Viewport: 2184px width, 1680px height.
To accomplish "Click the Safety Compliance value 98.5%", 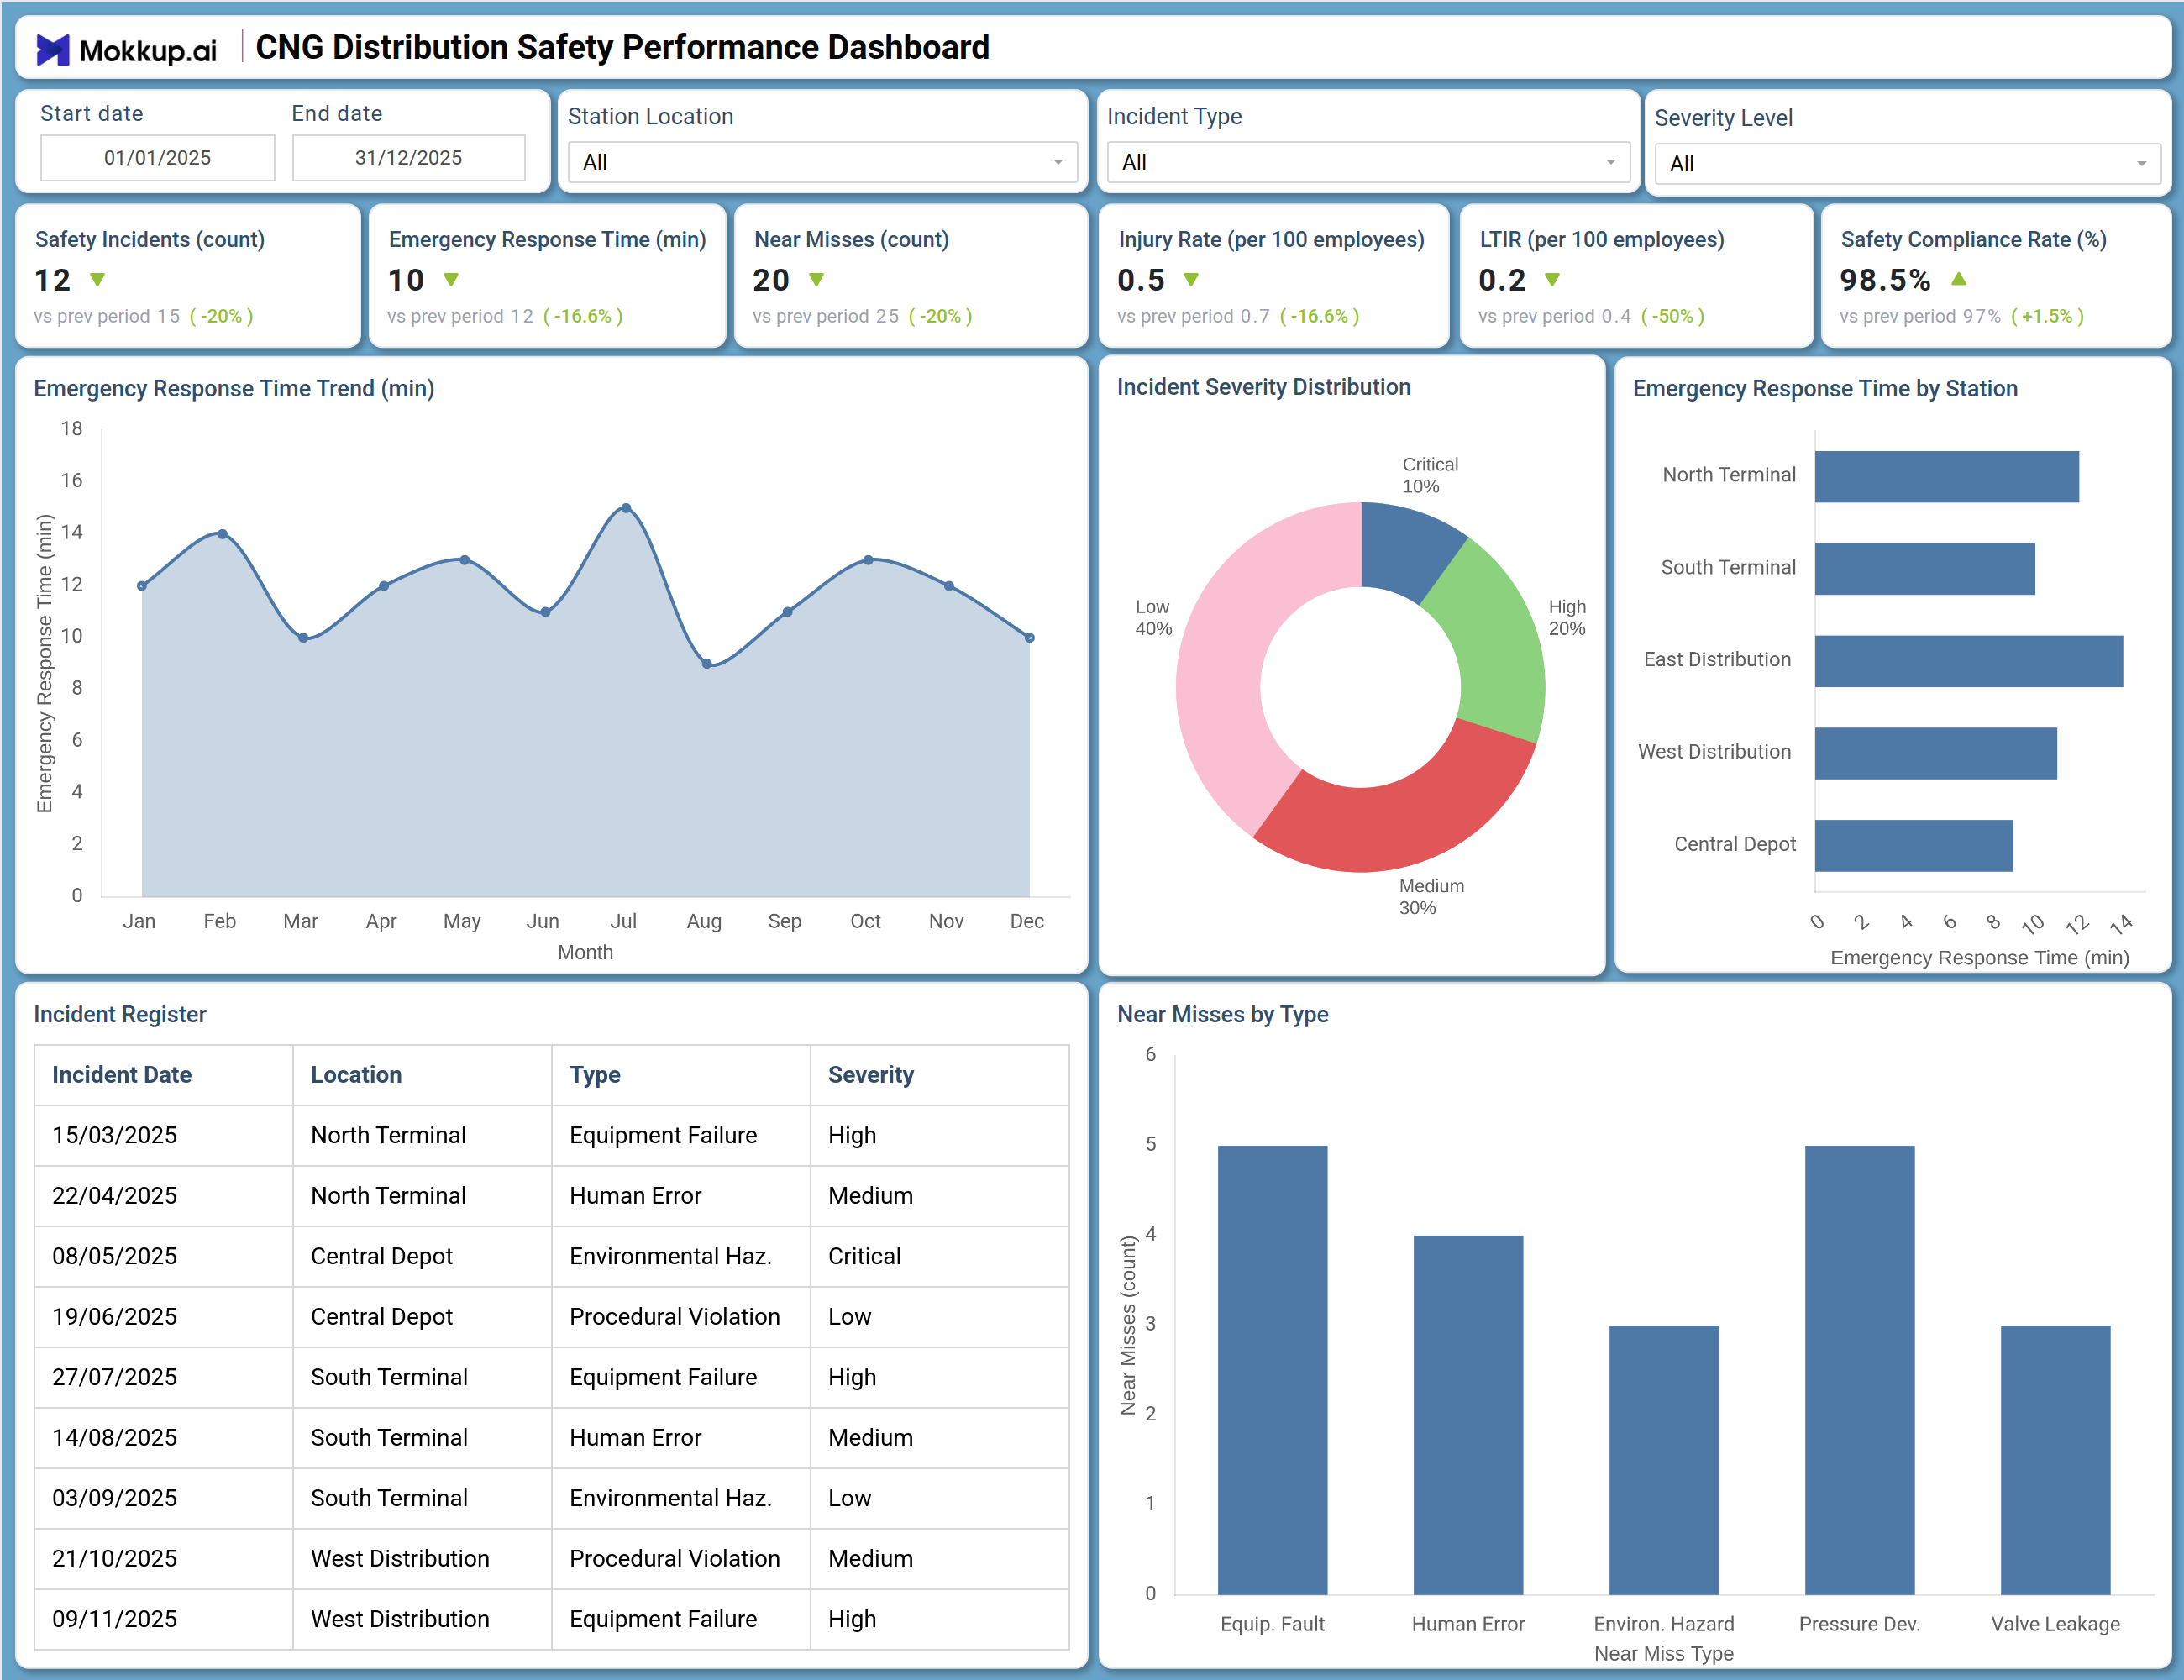I will [x=1885, y=280].
